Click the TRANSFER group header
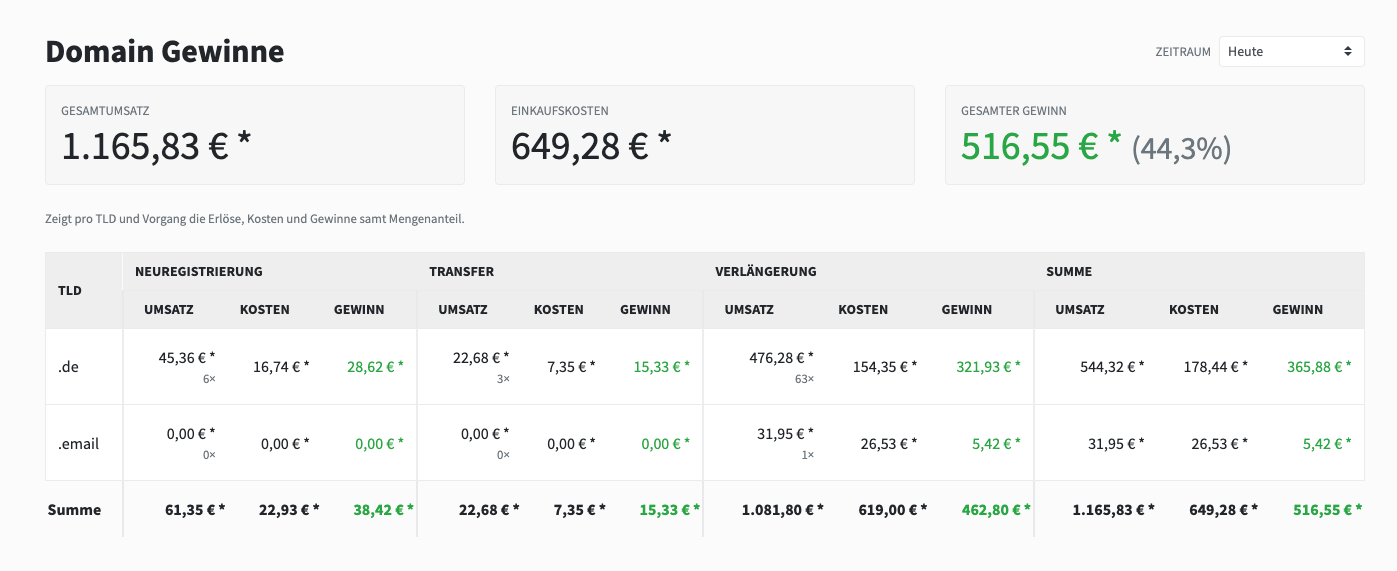Image resolution: width=1397 pixels, height=571 pixels. (x=462, y=271)
